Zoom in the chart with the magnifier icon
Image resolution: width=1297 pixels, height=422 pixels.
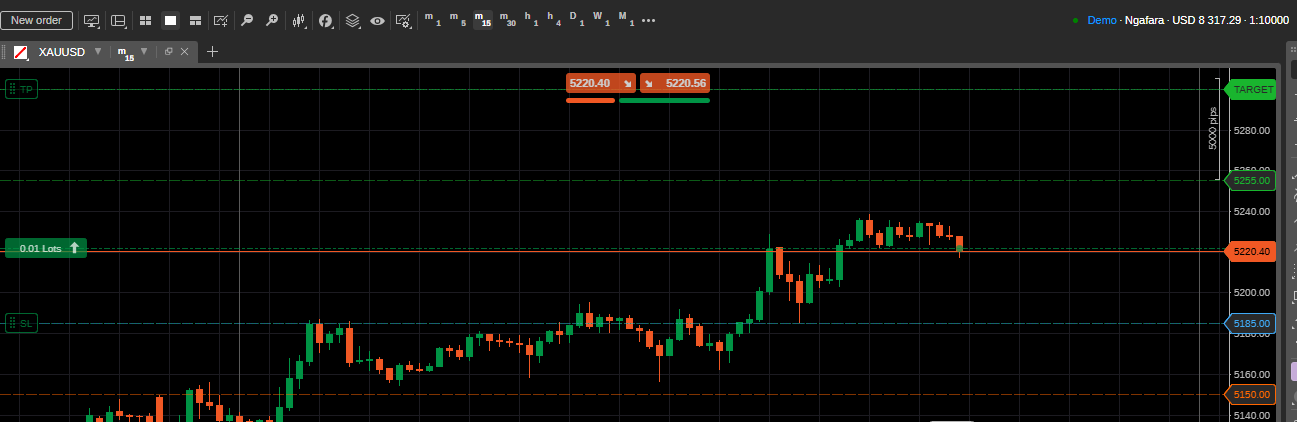coord(271,20)
